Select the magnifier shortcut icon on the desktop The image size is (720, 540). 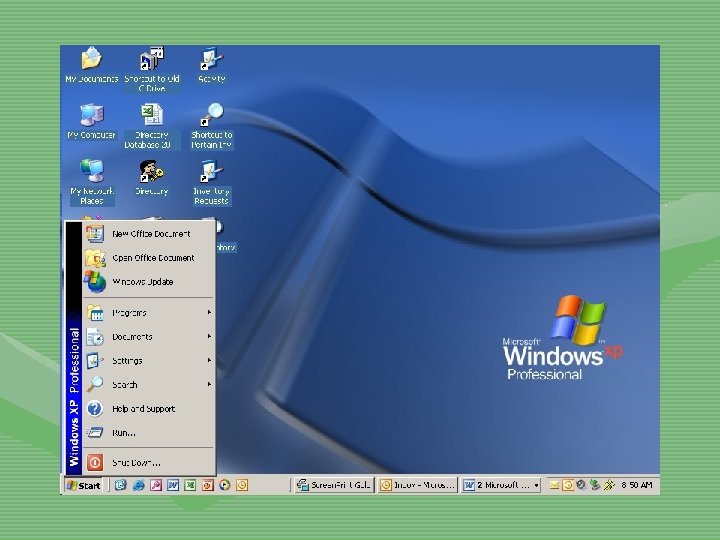211,126
